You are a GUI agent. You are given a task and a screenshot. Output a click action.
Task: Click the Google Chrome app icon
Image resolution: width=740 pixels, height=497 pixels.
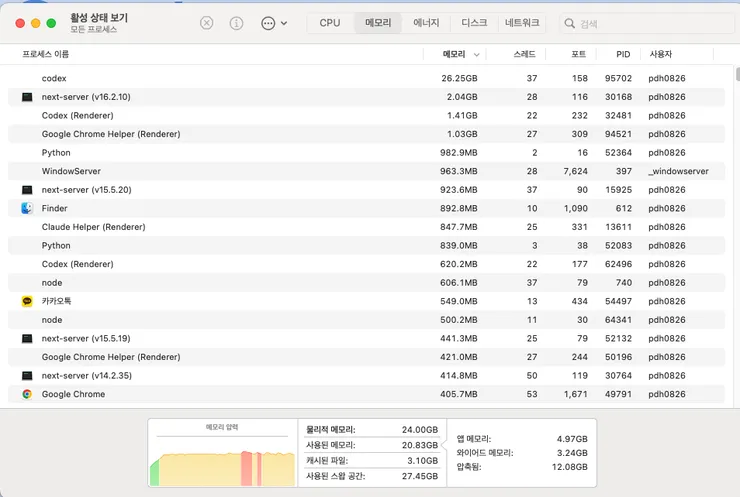point(27,394)
